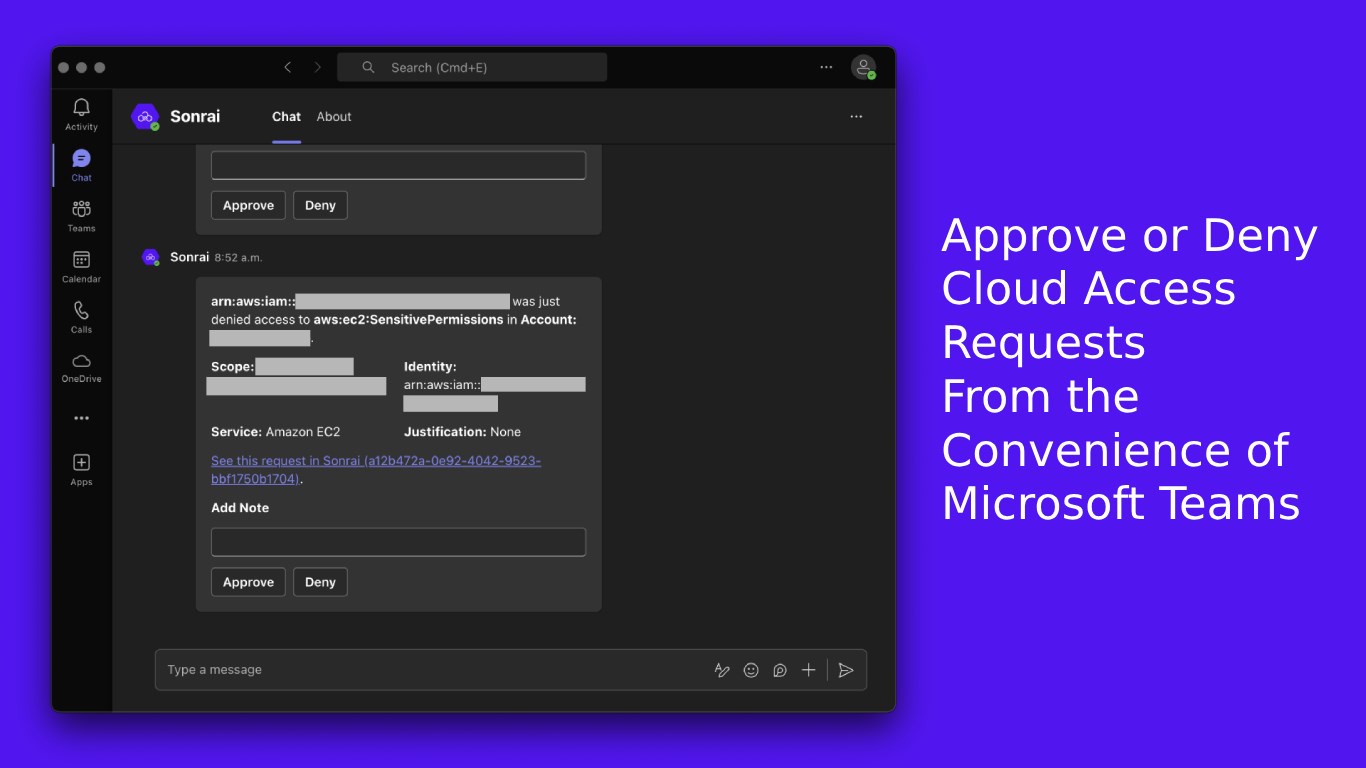1366x768 pixels.
Task: Open title bar settings ellipsis menu
Action: (x=826, y=67)
